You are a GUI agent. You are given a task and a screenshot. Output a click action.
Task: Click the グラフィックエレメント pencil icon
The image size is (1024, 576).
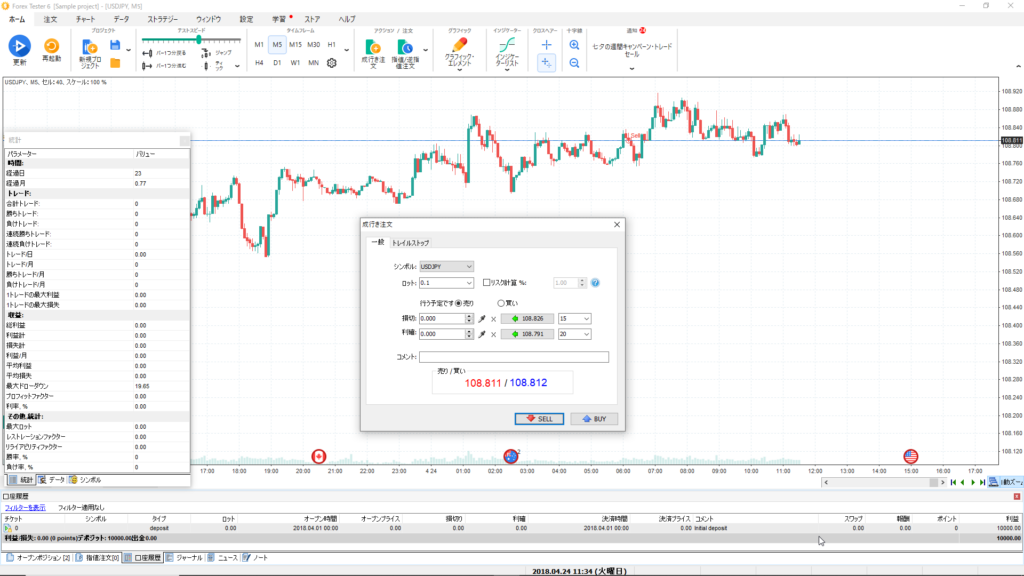(x=460, y=44)
